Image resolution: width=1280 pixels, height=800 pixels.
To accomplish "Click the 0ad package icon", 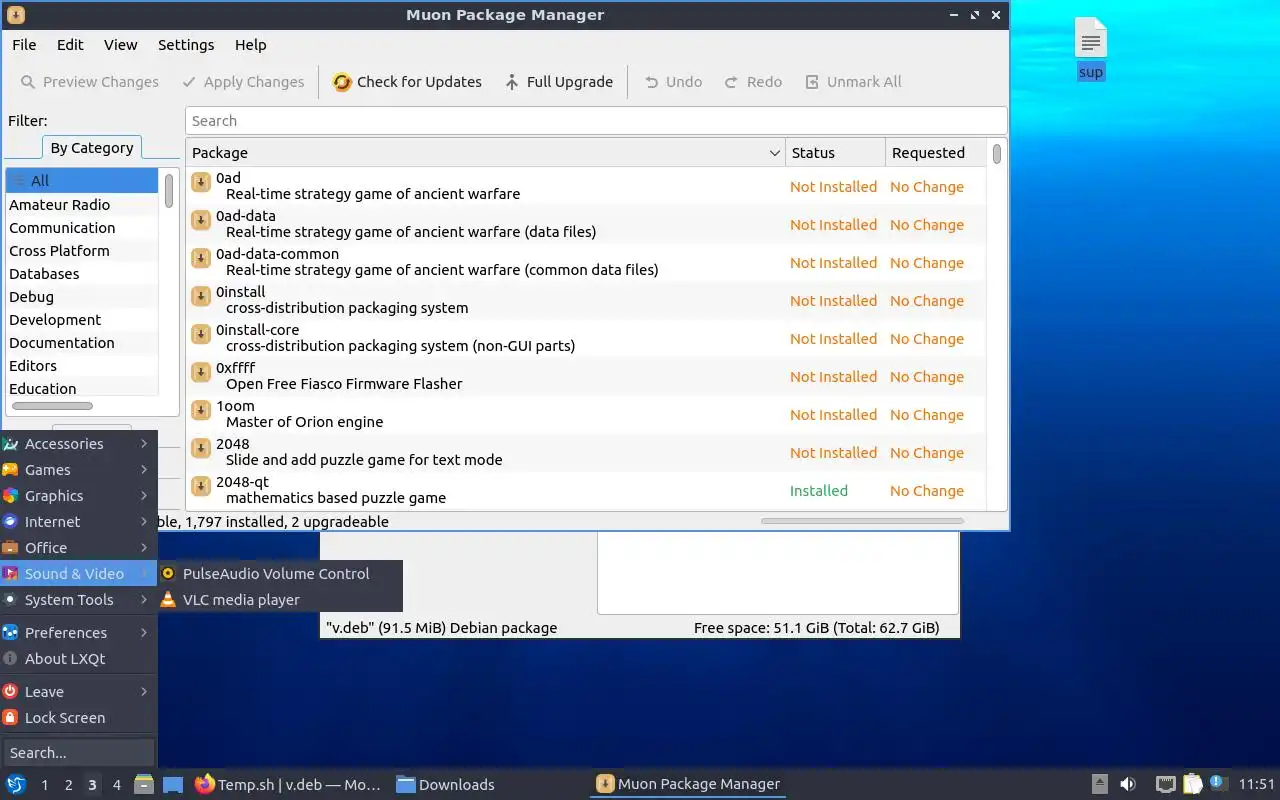I will pos(200,181).
